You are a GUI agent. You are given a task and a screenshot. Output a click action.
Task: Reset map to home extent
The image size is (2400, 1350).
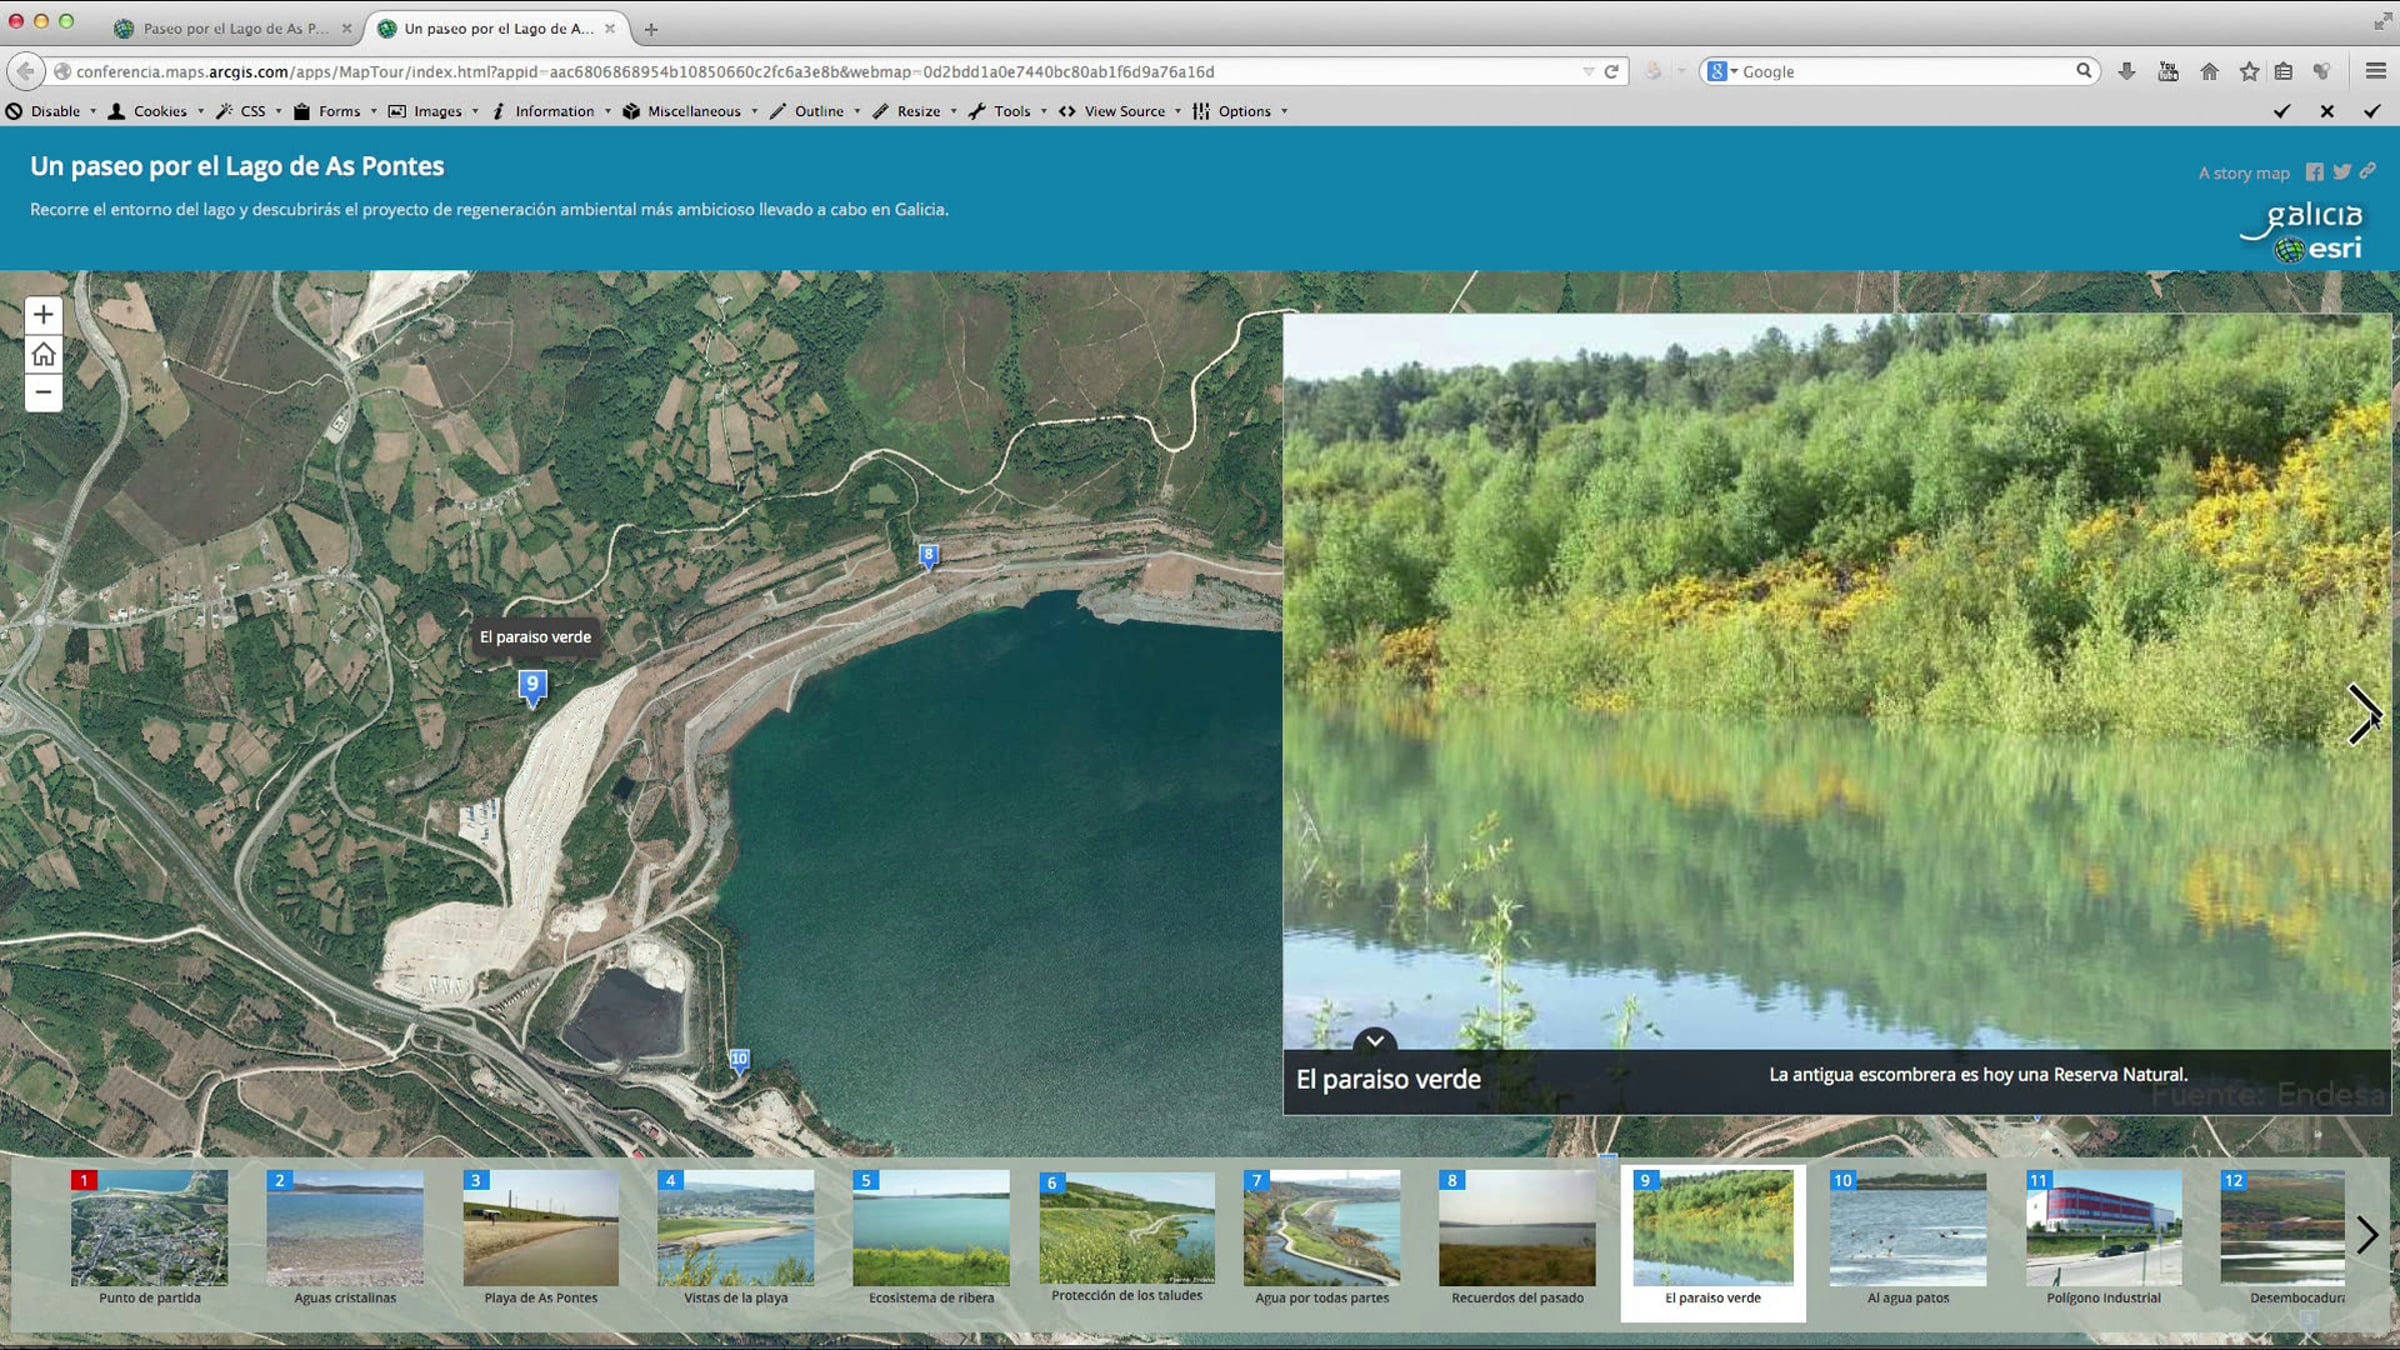point(43,354)
